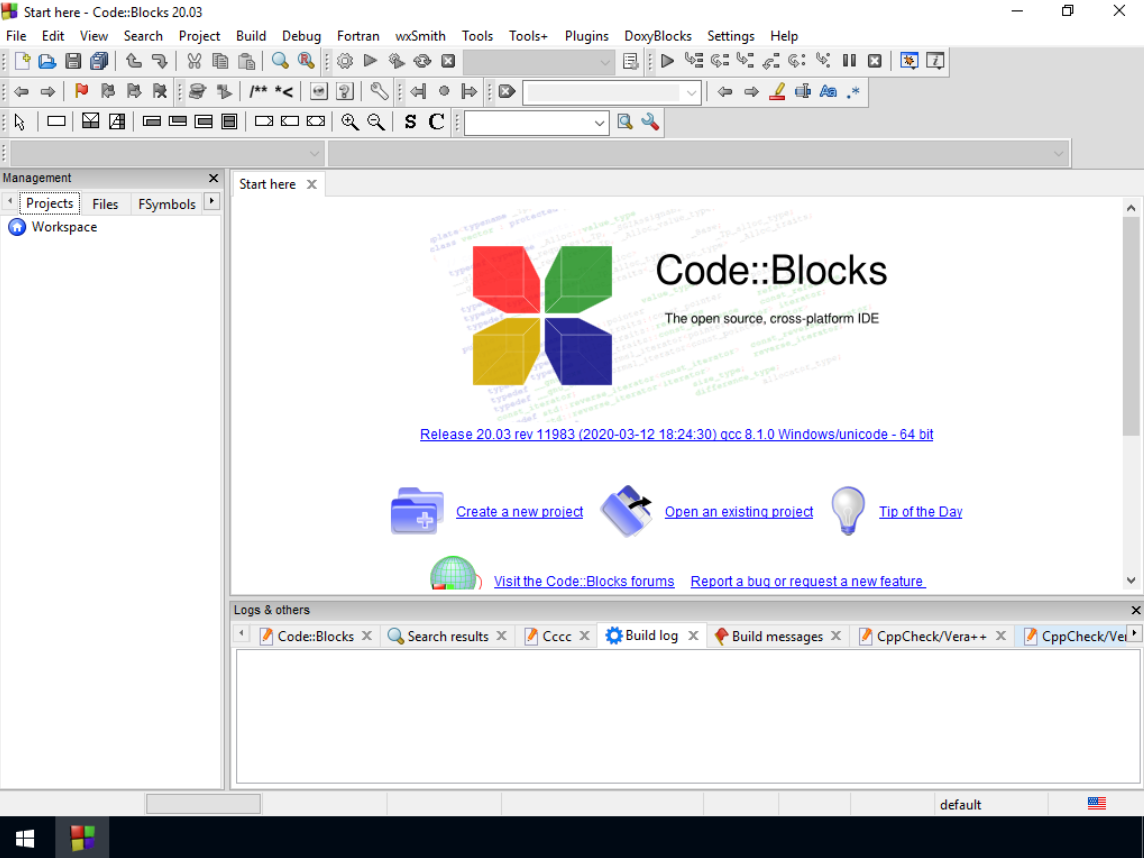
Task: Click the New file toolbar icon
Action: coord(22,61)
